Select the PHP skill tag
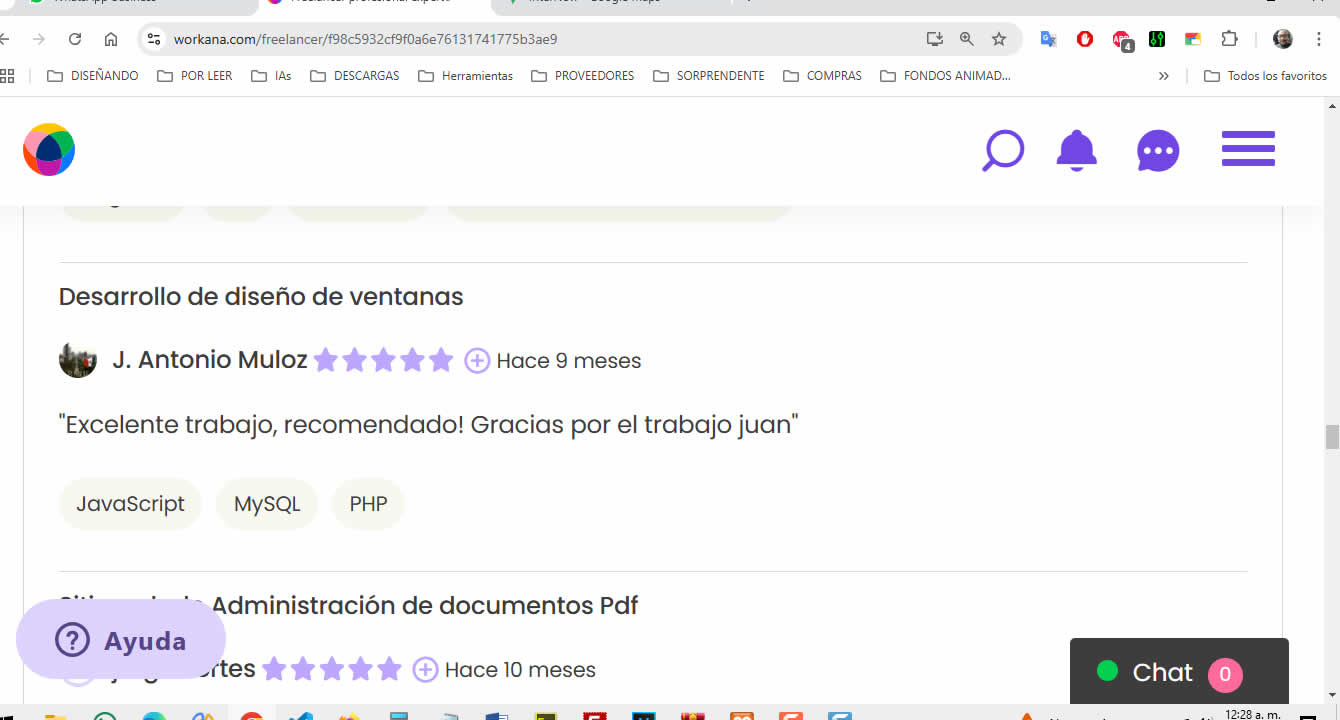1340x720 pixels. pos(368,504)
